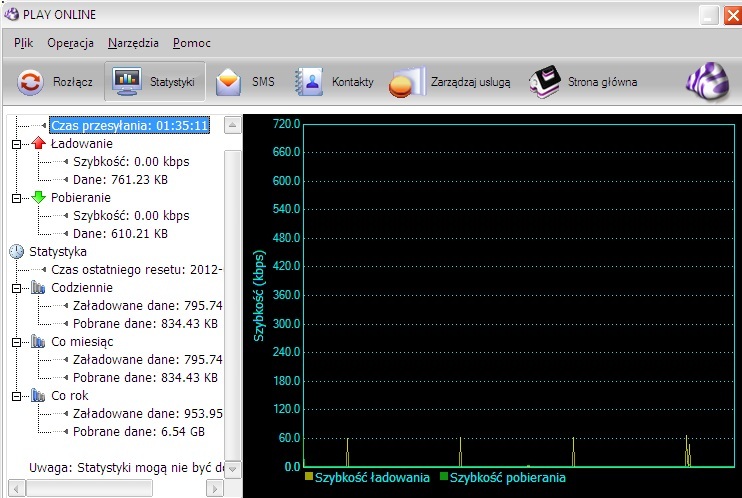Click the Kontakty toolbar label
The height and width of the screenshot is (498, 742).
click(x=353, y=82)
